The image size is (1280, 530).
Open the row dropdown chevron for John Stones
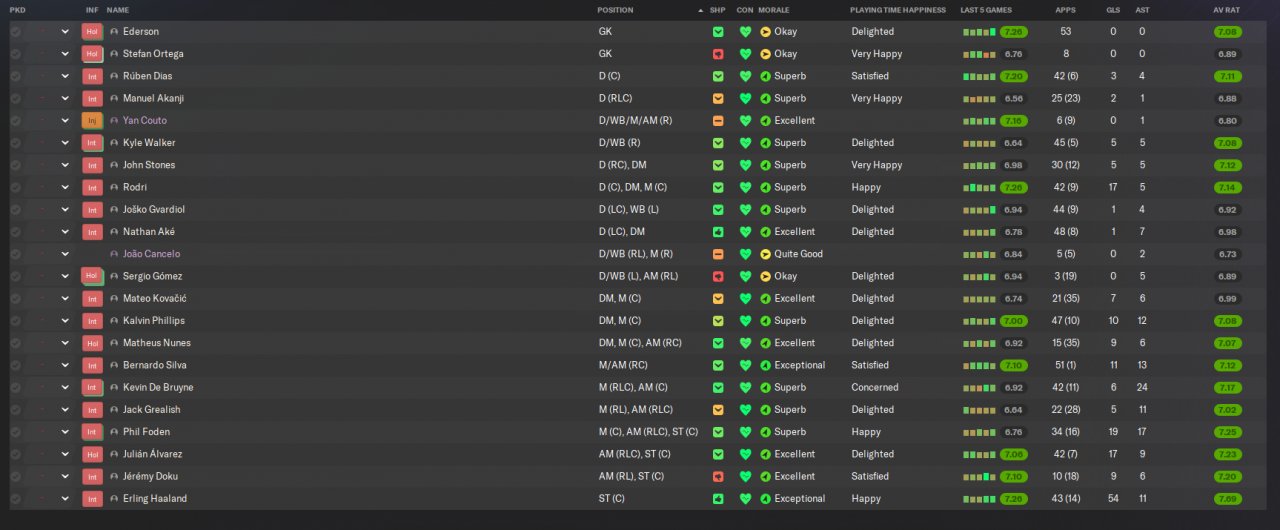(x=65, y=165)
